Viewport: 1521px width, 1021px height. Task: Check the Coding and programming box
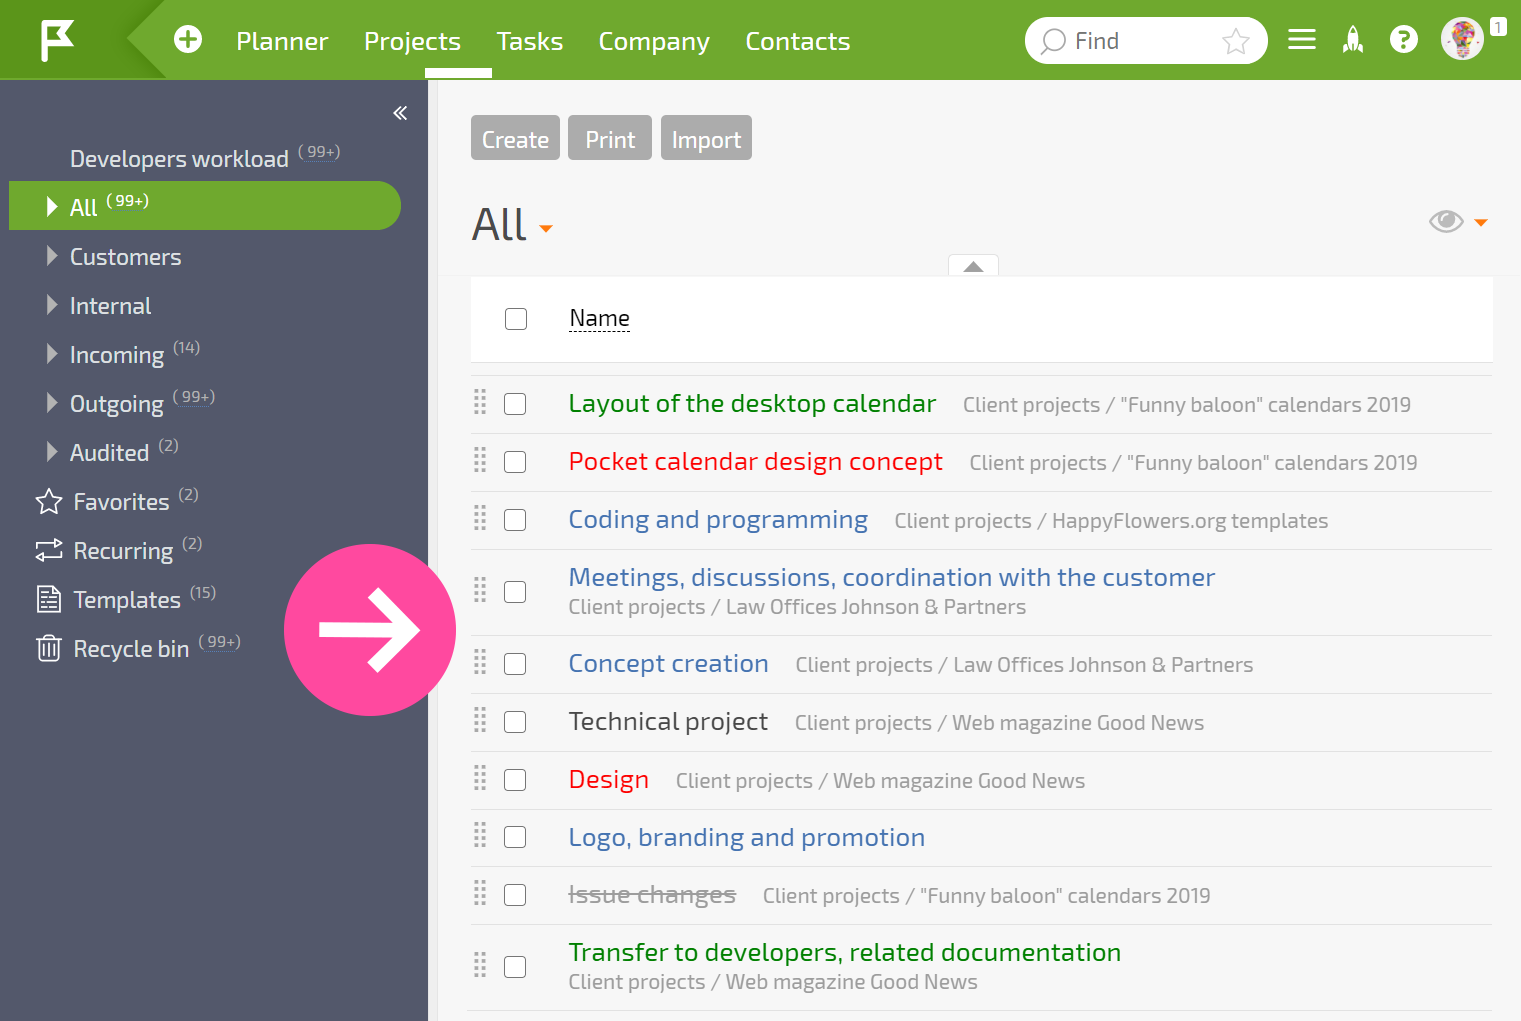515,520
